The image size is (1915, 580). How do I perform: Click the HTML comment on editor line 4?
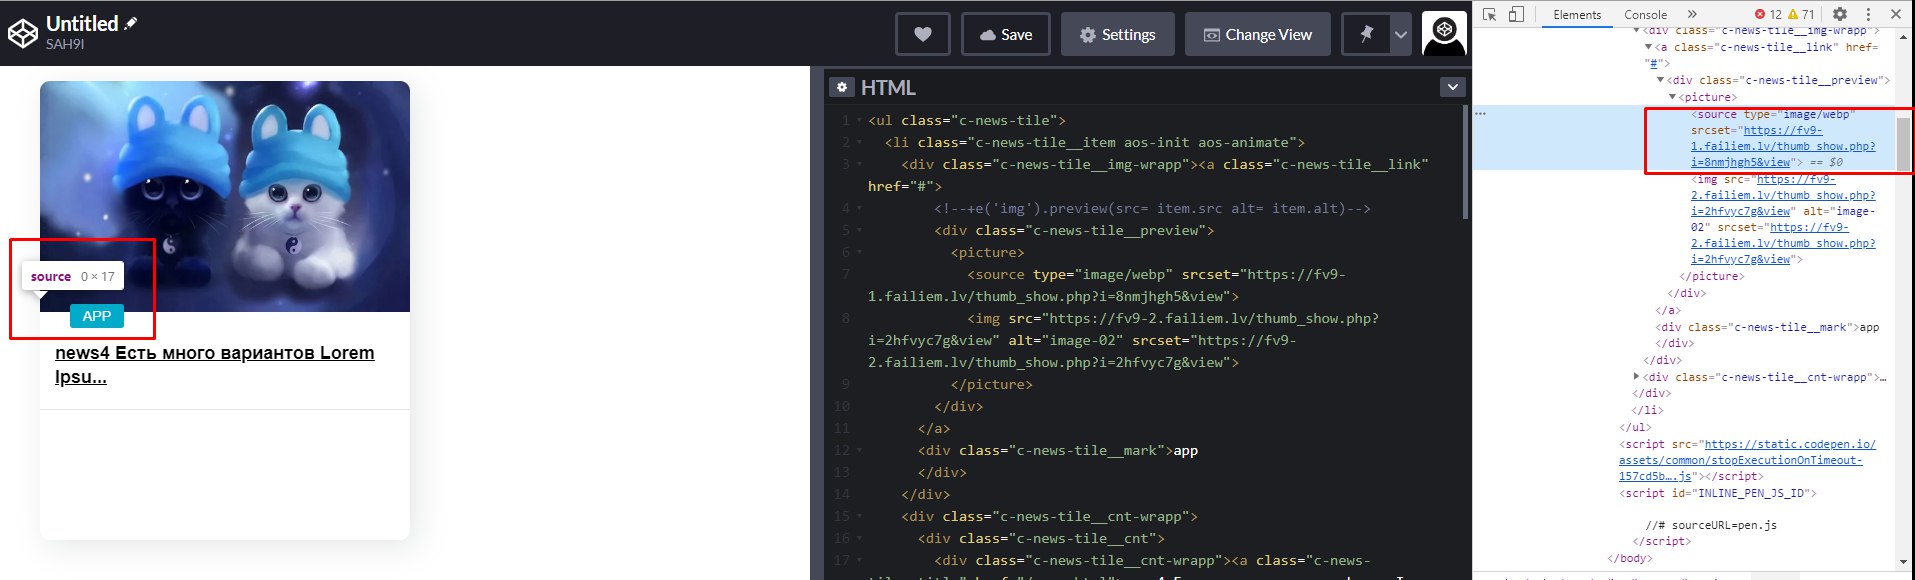[x=1152, y=208]
